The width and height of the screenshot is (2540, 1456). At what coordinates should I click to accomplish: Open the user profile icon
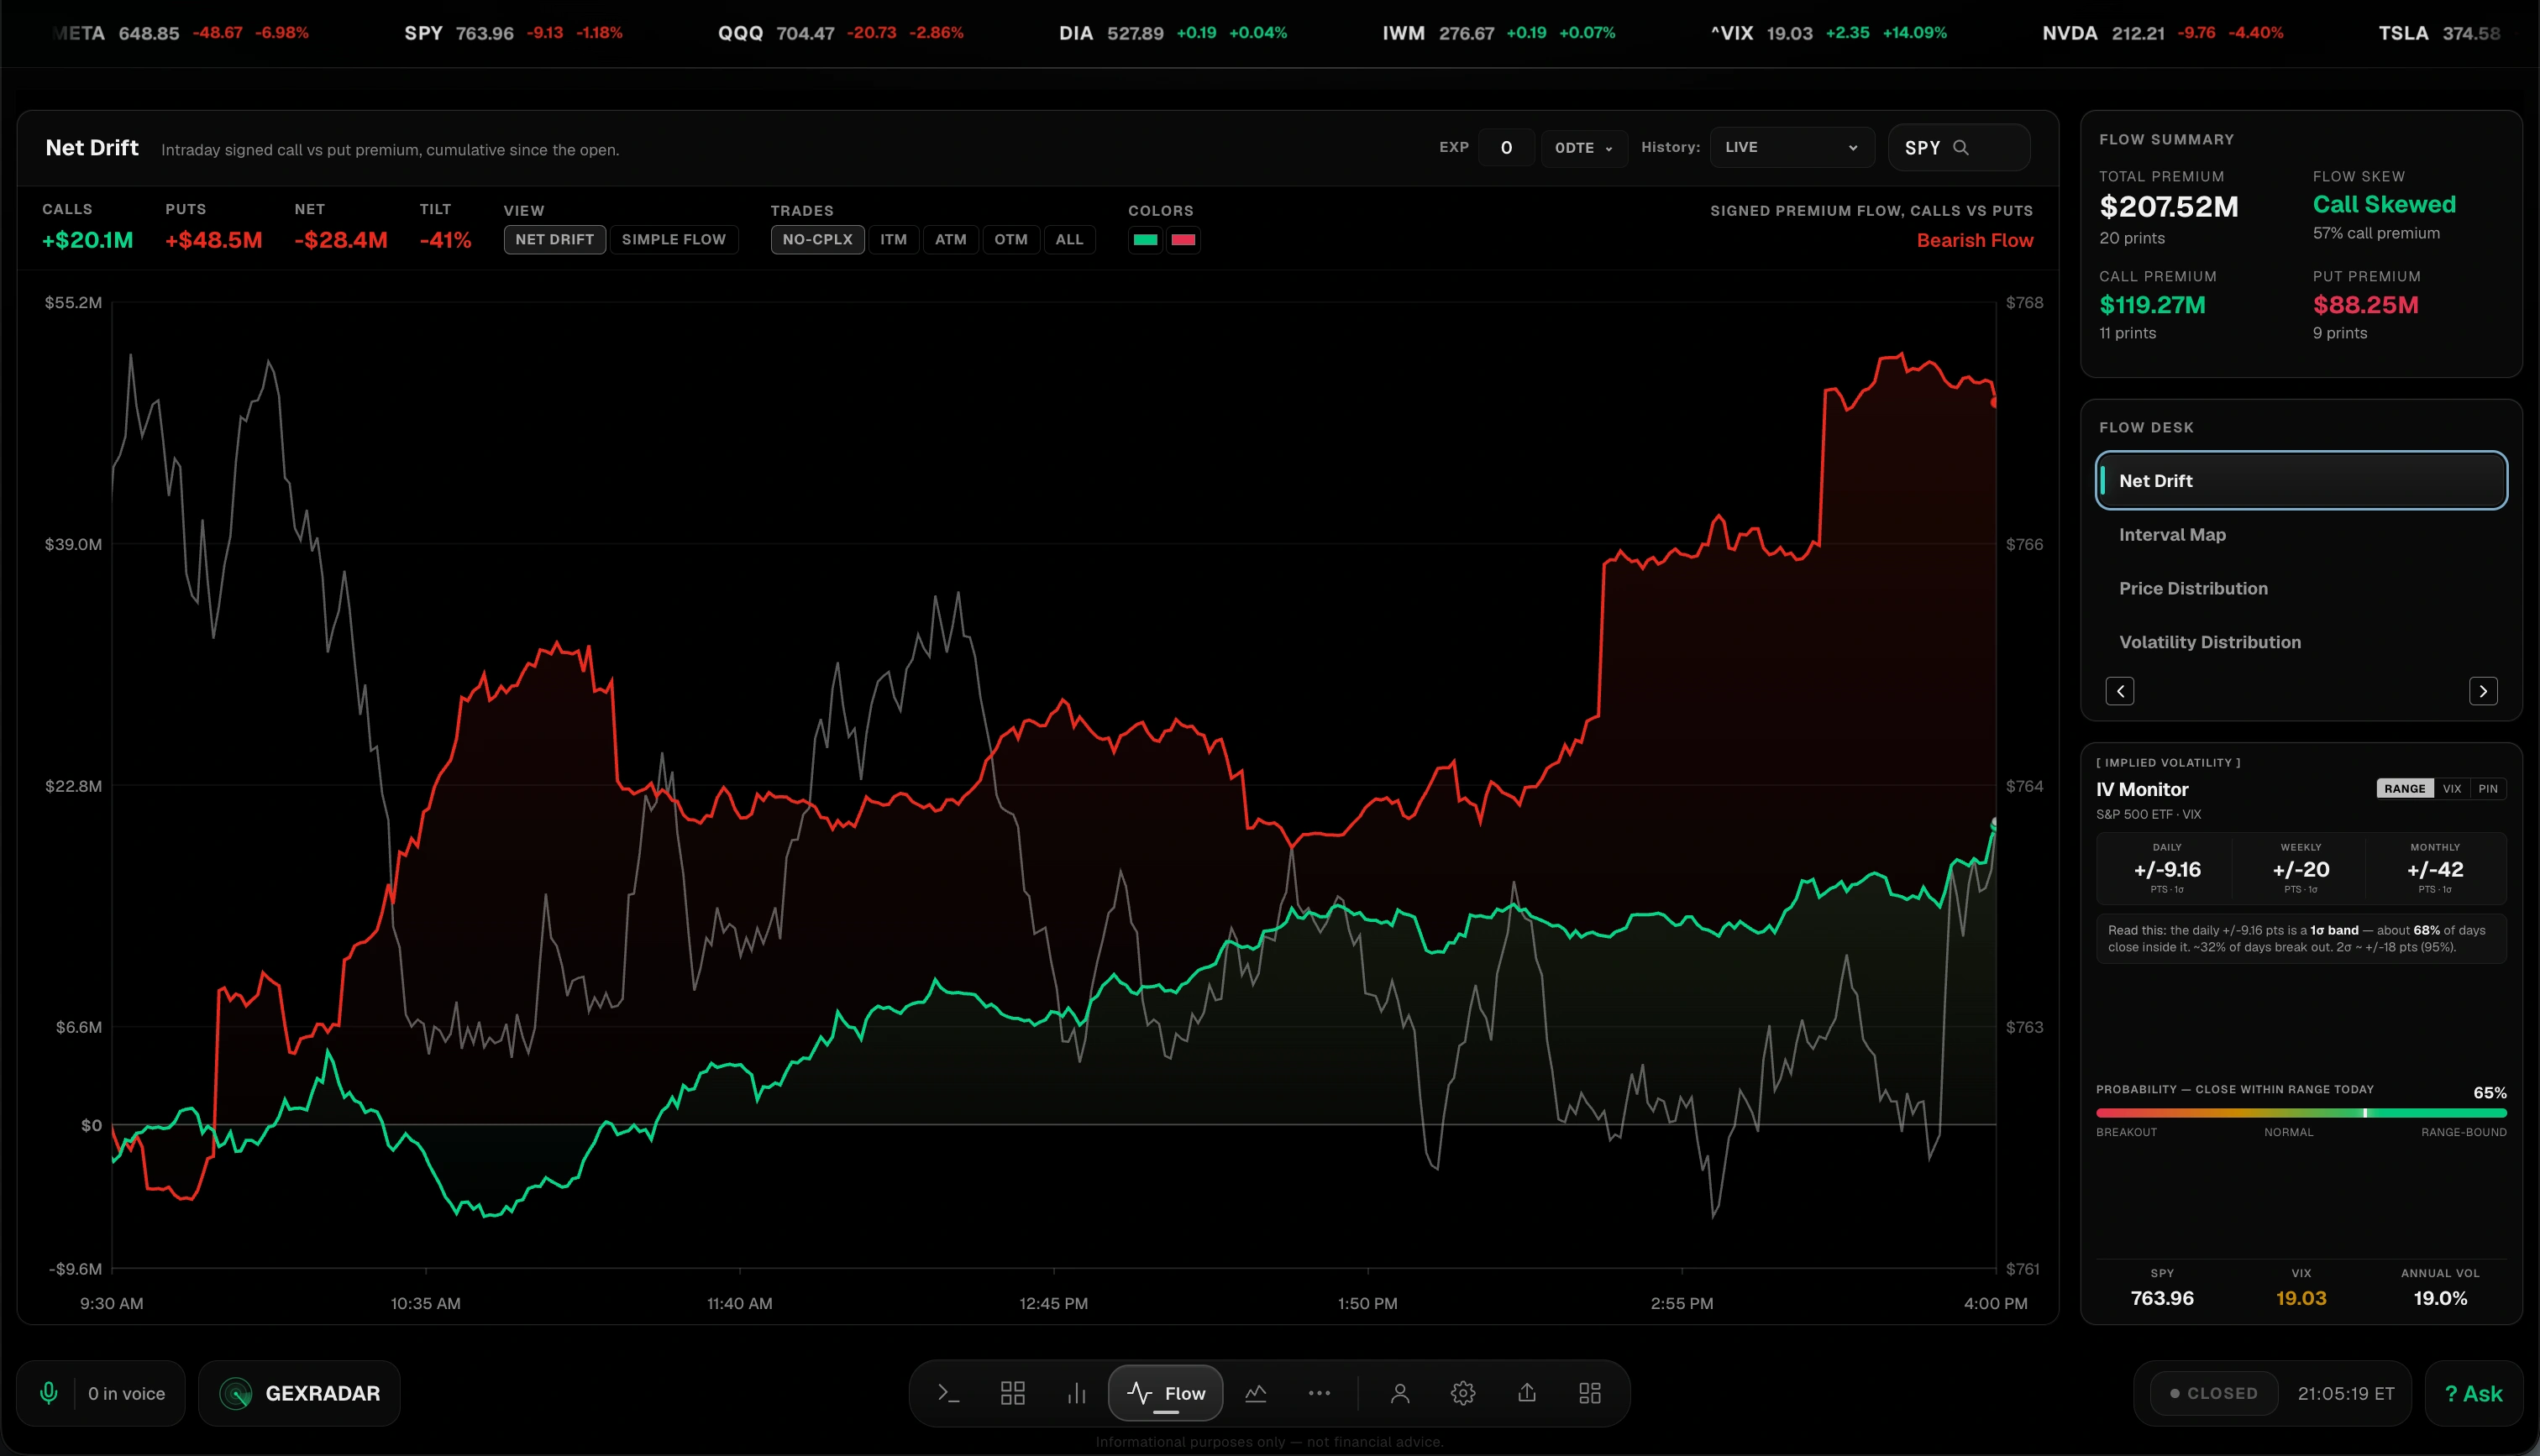(1400, 1393)
